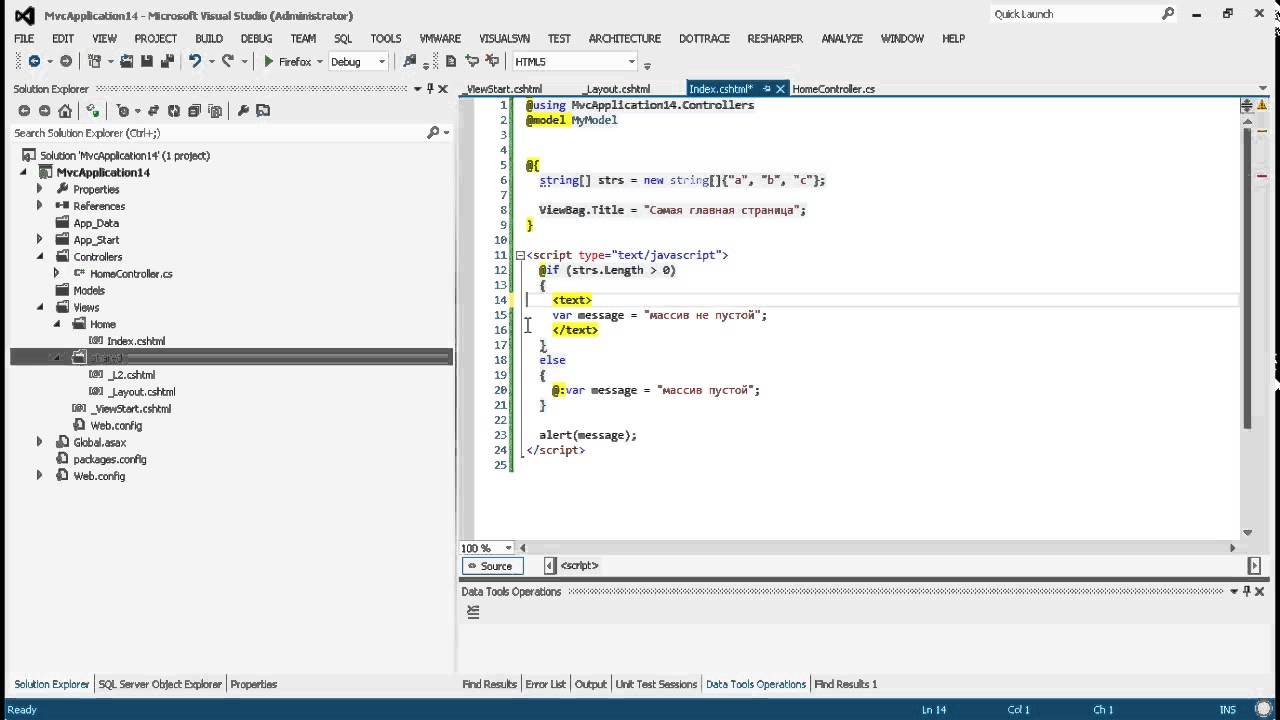Open the Output tab
The width and height of the screenshot is (1280, 720).
[591, 684]
